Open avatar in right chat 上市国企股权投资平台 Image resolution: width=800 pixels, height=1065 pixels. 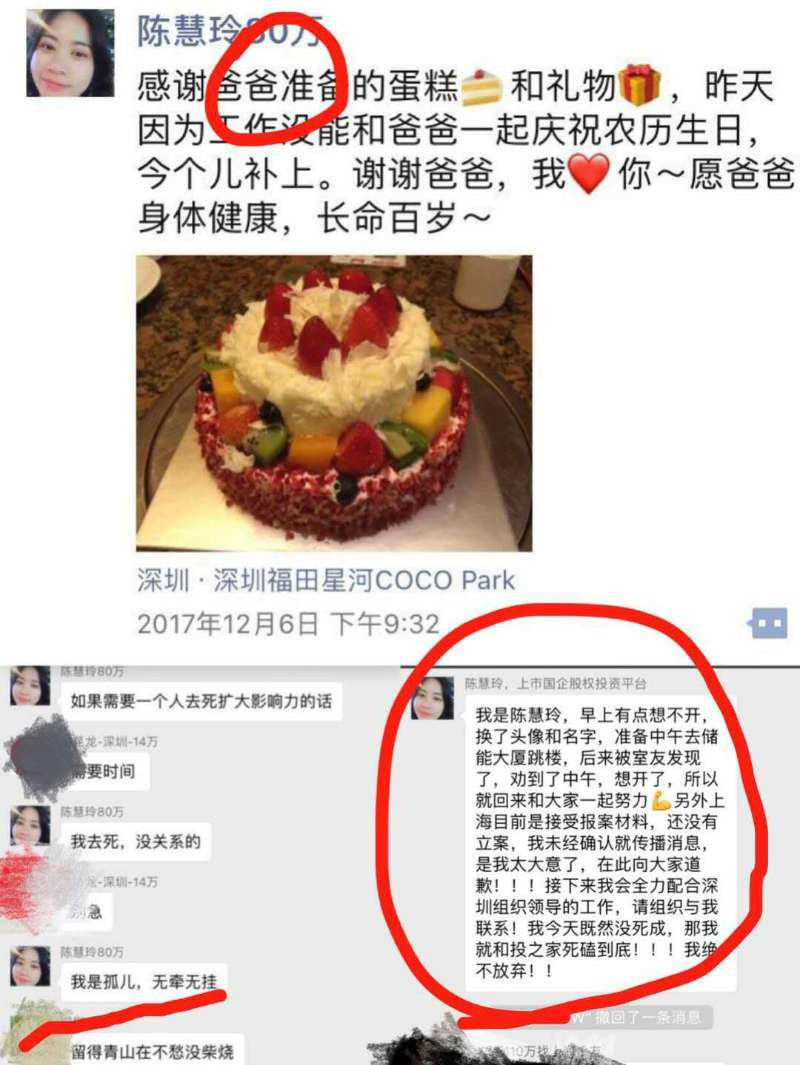tap(433, 698)
